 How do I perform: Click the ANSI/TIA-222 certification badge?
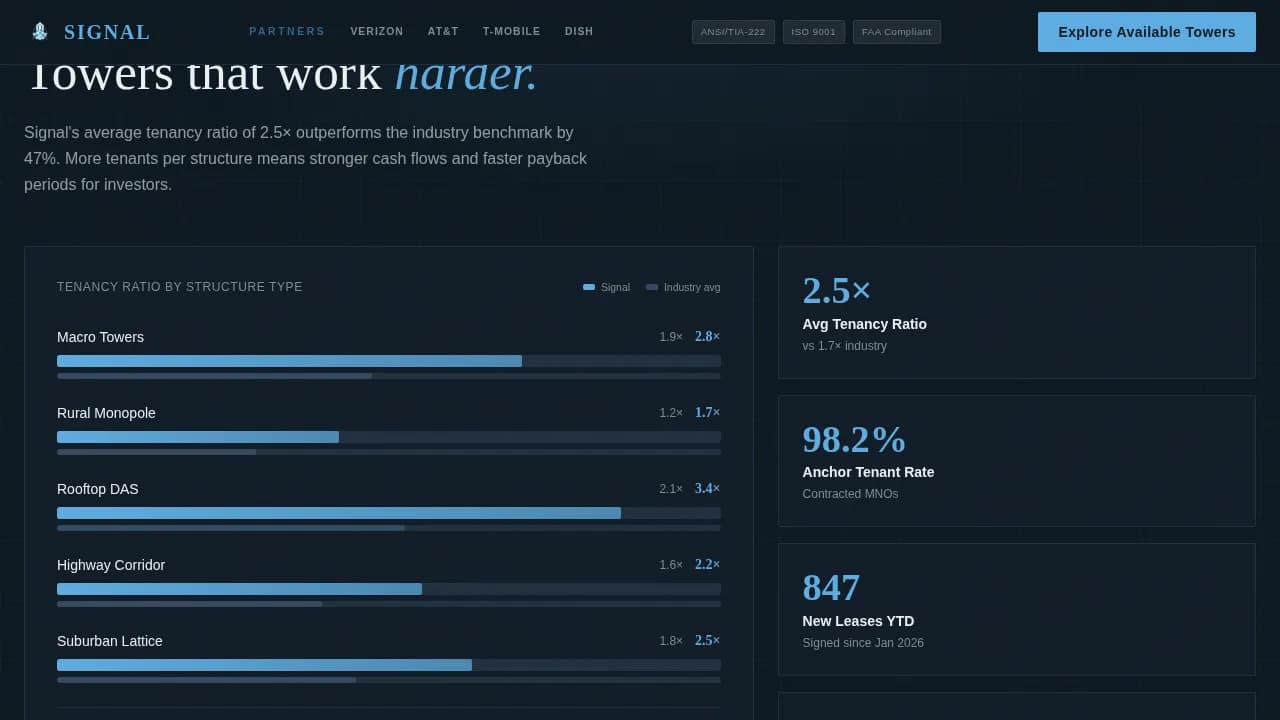733,32
